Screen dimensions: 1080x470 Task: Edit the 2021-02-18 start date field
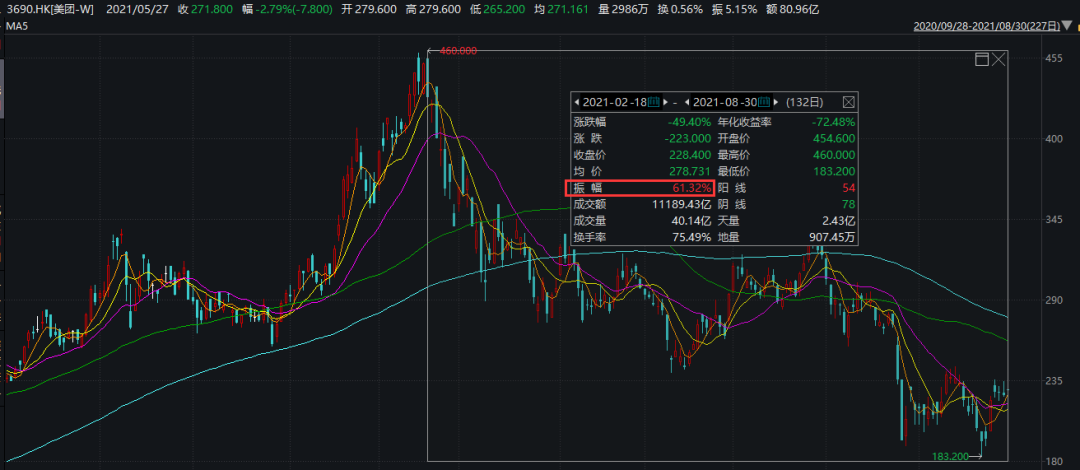(x=614, y=102)
